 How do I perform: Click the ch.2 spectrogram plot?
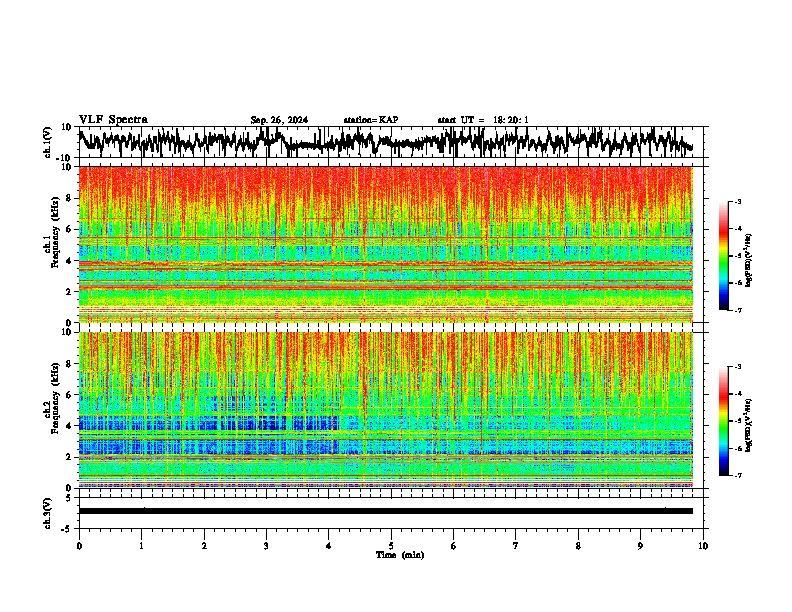386,410
